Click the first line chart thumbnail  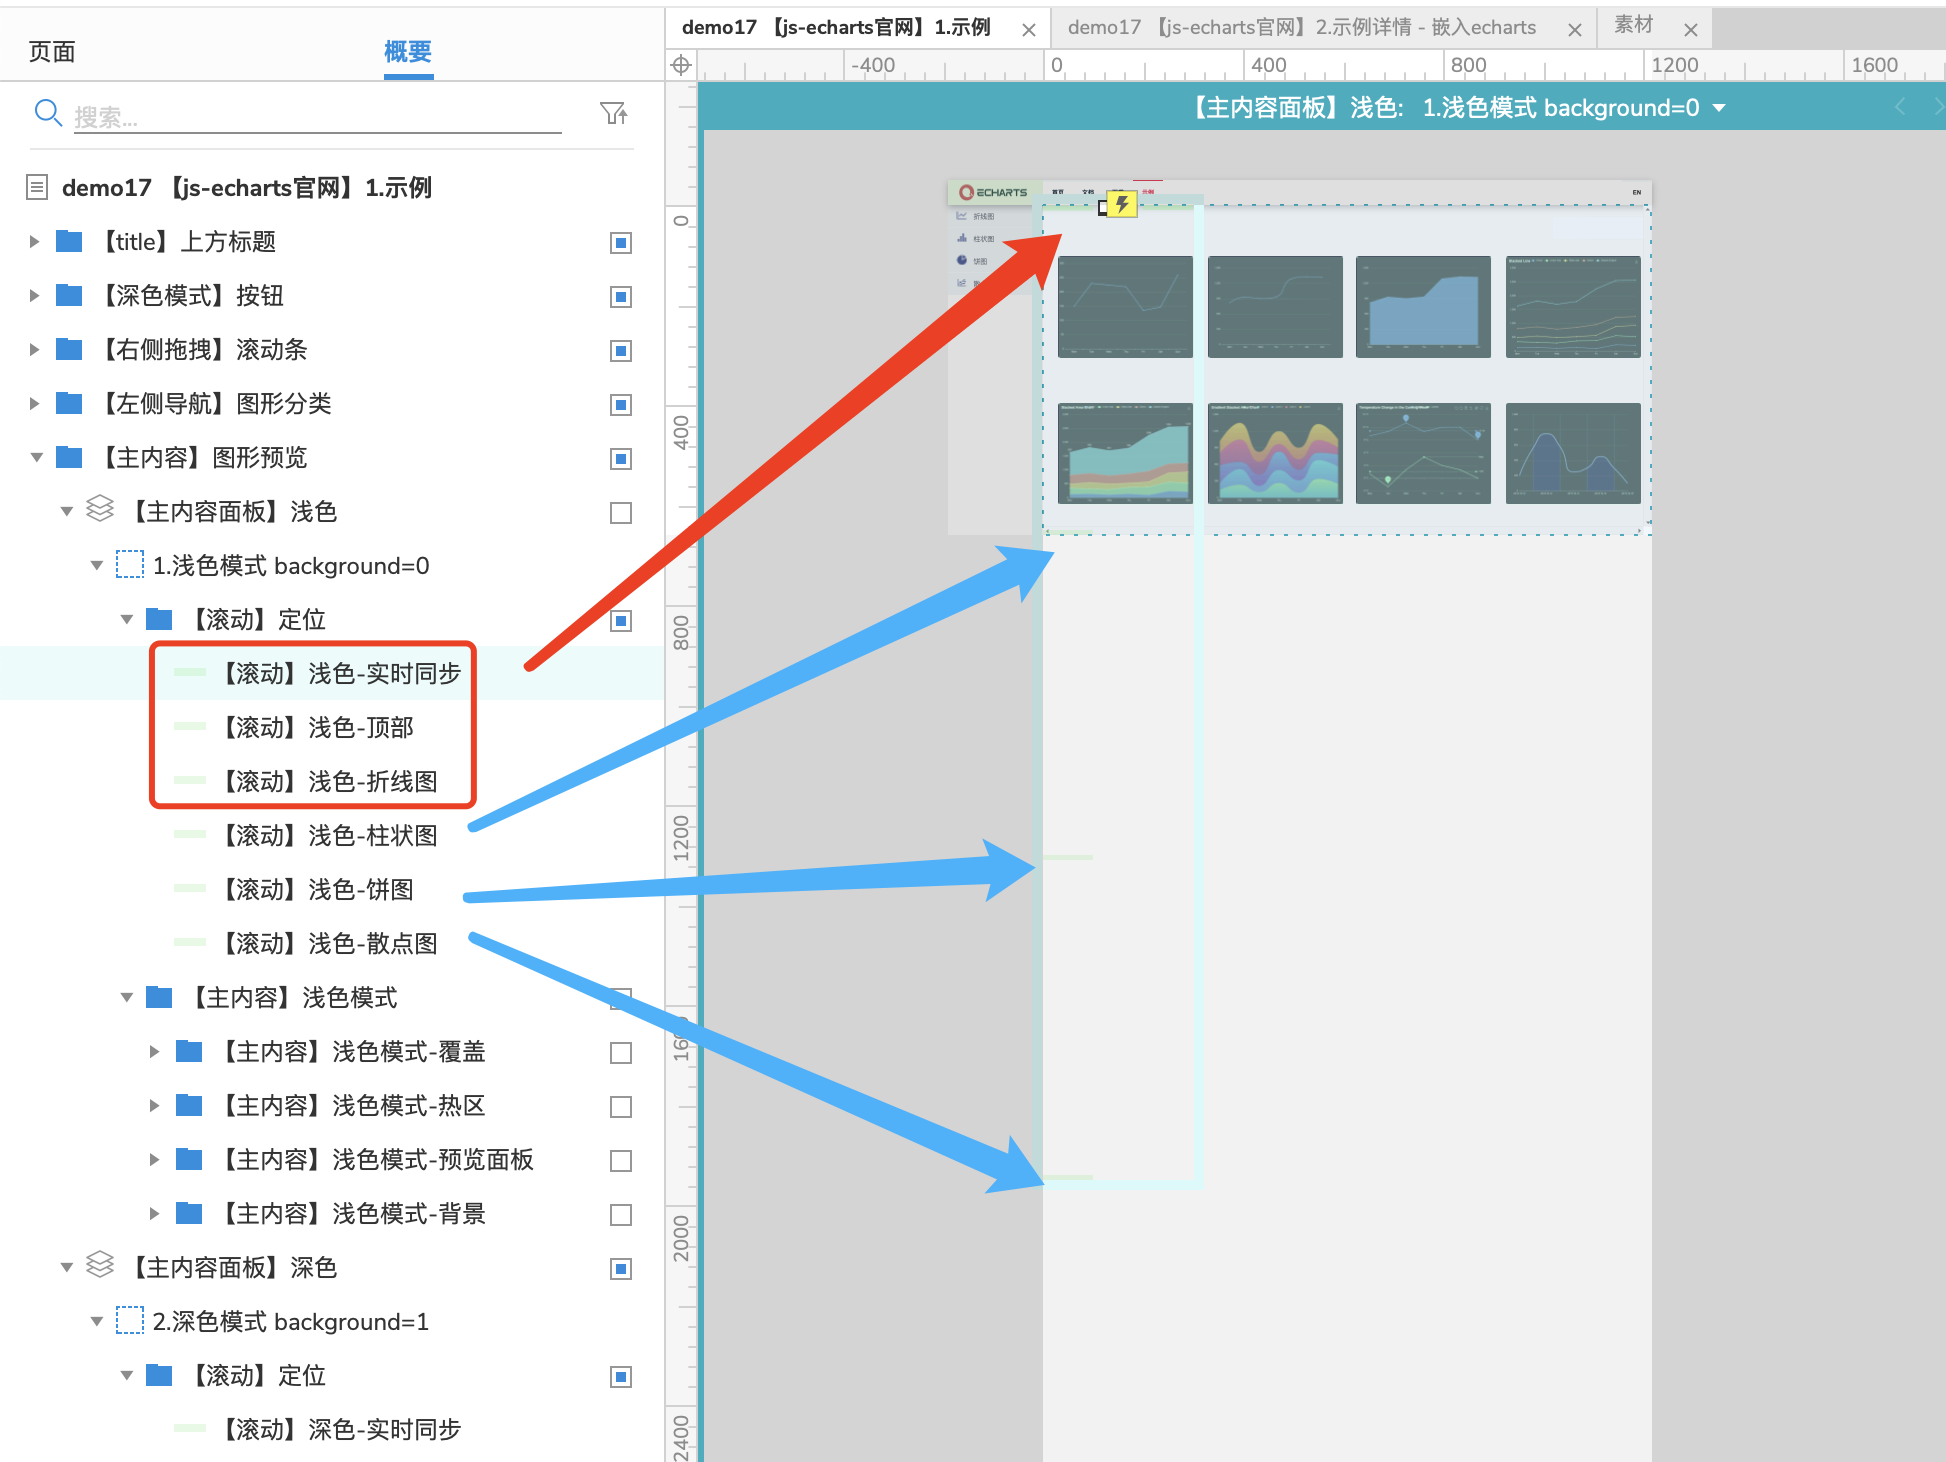pyautogui.click(x=1125, y=306)
